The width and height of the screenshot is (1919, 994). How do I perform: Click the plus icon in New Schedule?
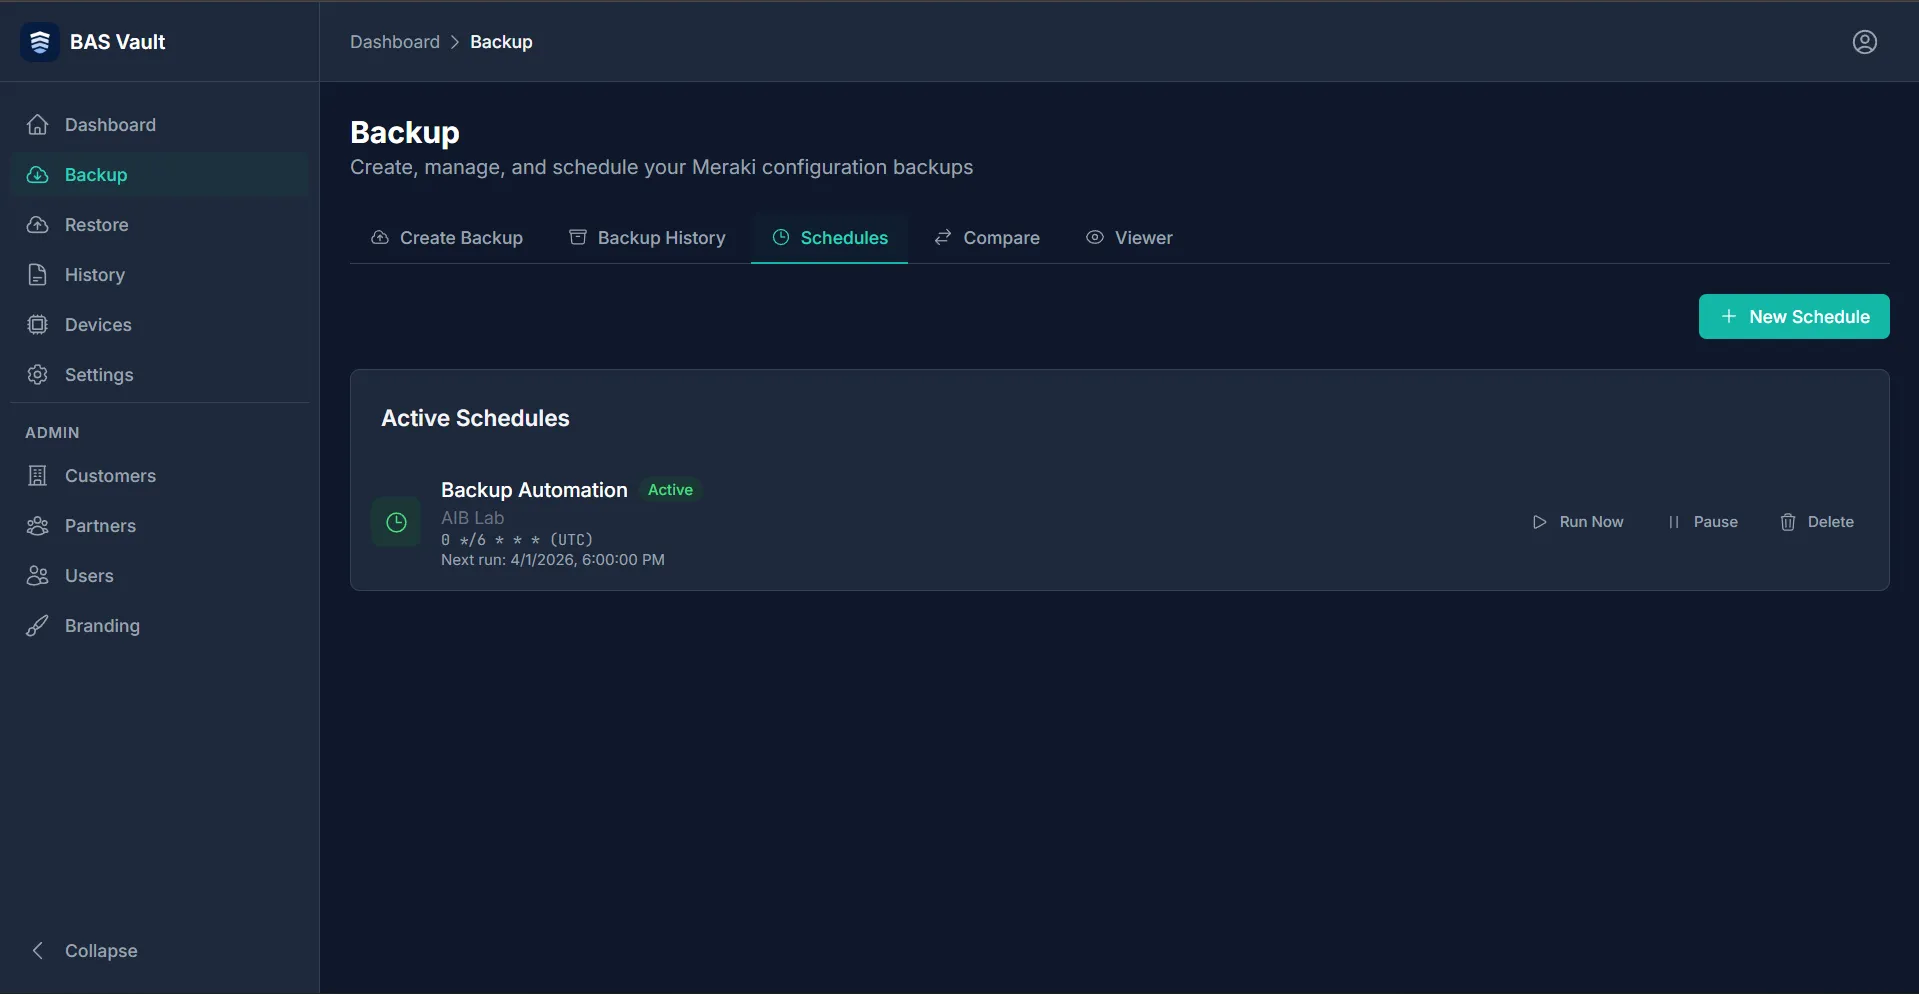coord(1729,317)
